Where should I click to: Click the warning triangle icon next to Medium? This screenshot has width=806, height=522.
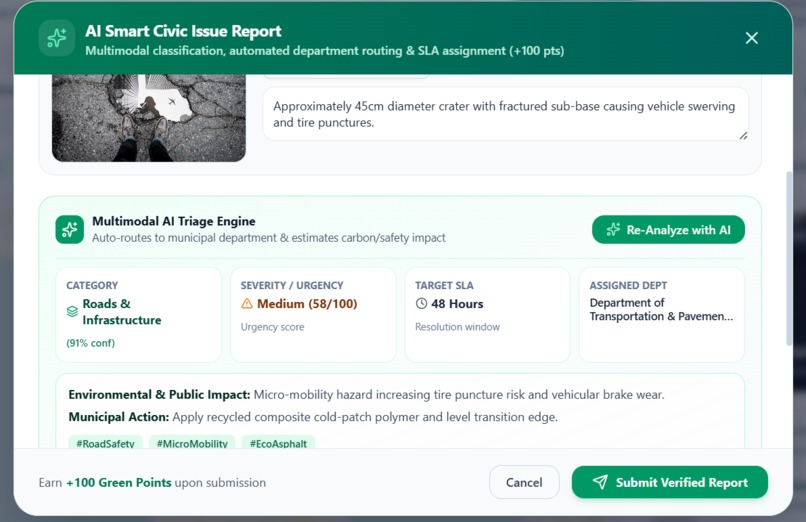click(247, 304)
